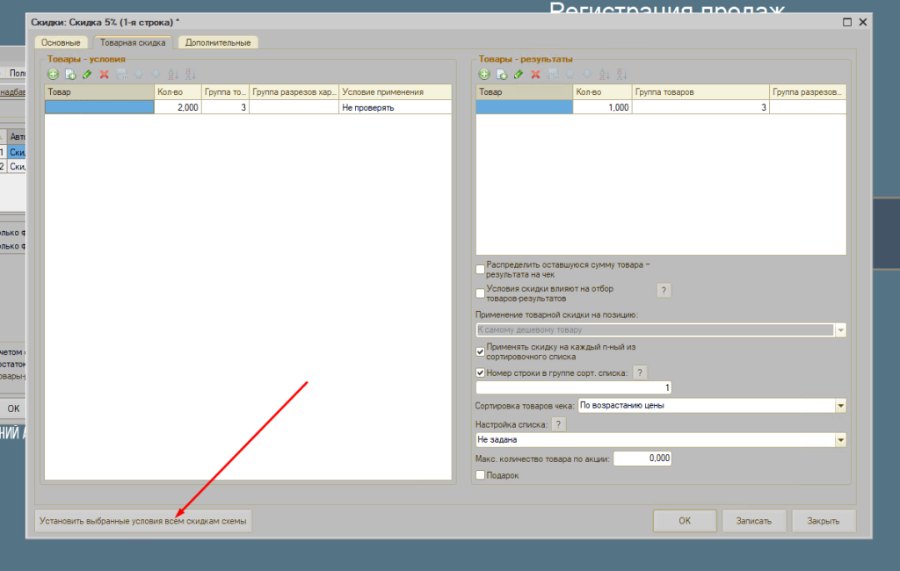Copy row icon in Товары - условия toolbar

[x=70, y=75]
